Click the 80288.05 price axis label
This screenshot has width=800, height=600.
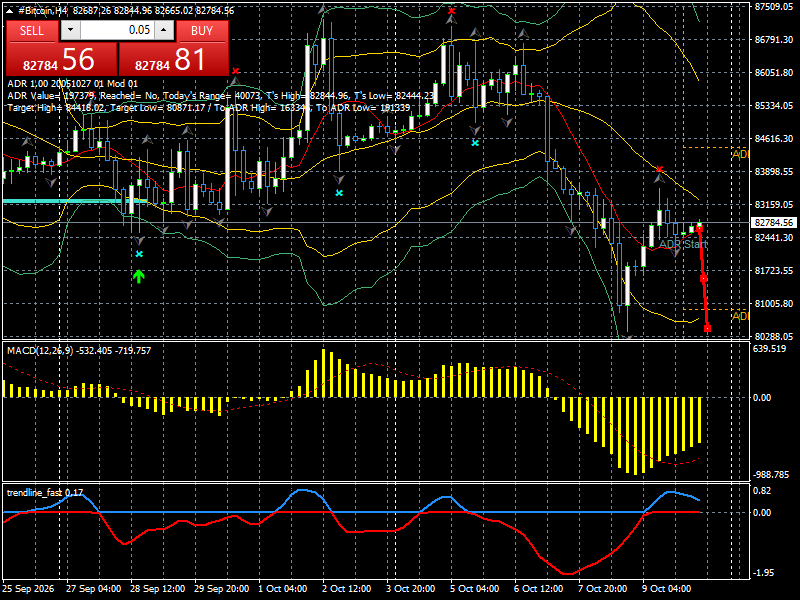tap(774, 336)
